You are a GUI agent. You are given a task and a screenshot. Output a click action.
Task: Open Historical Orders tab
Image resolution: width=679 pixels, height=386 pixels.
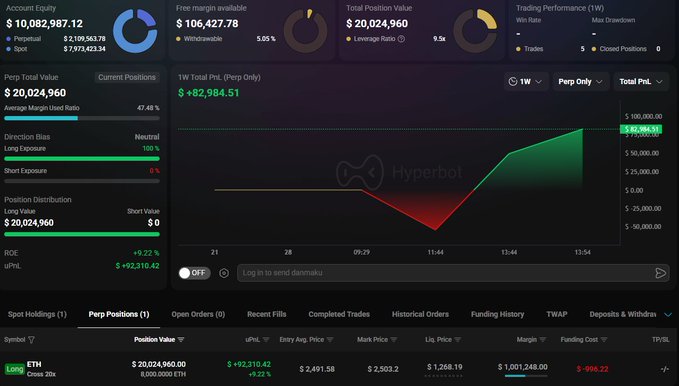(420, 314)
